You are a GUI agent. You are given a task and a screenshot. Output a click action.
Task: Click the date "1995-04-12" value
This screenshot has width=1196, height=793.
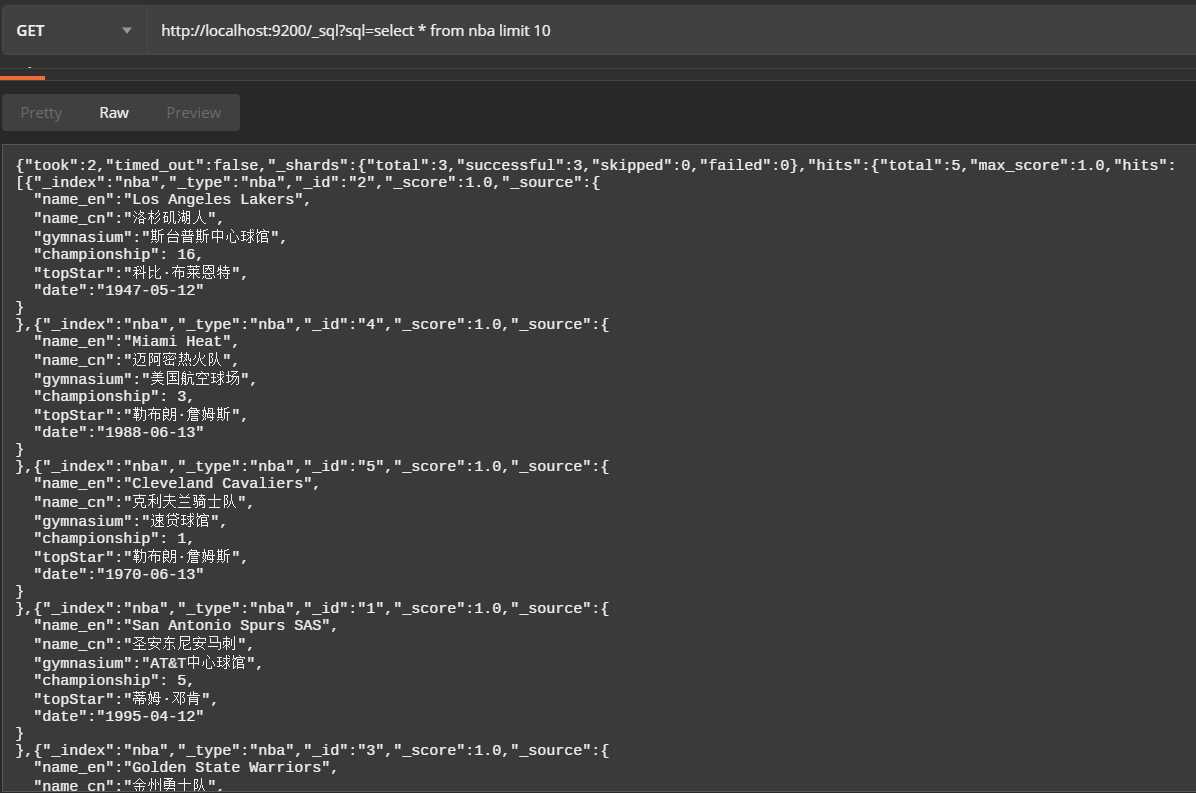[x=150, y=716]
